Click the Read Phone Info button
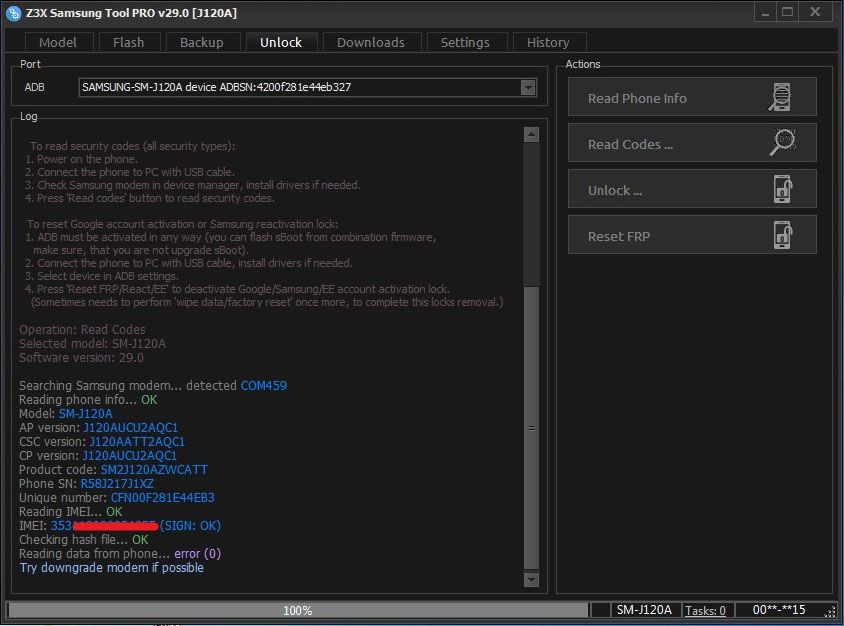 coord(692,97)
